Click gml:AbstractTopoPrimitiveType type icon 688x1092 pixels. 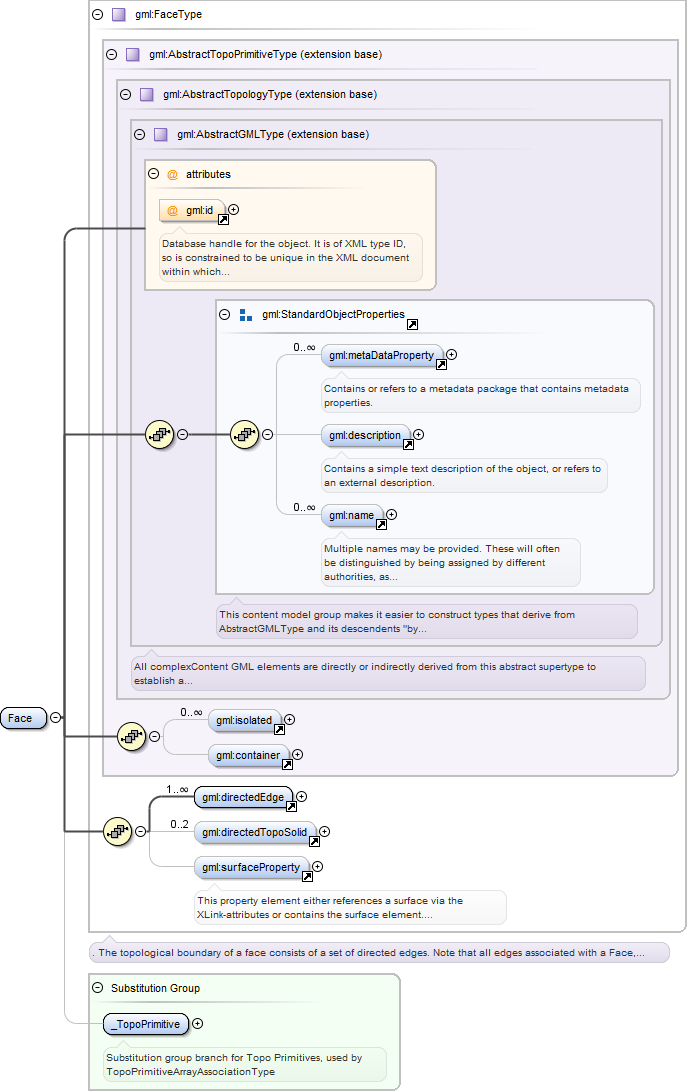tap(133, 54)
